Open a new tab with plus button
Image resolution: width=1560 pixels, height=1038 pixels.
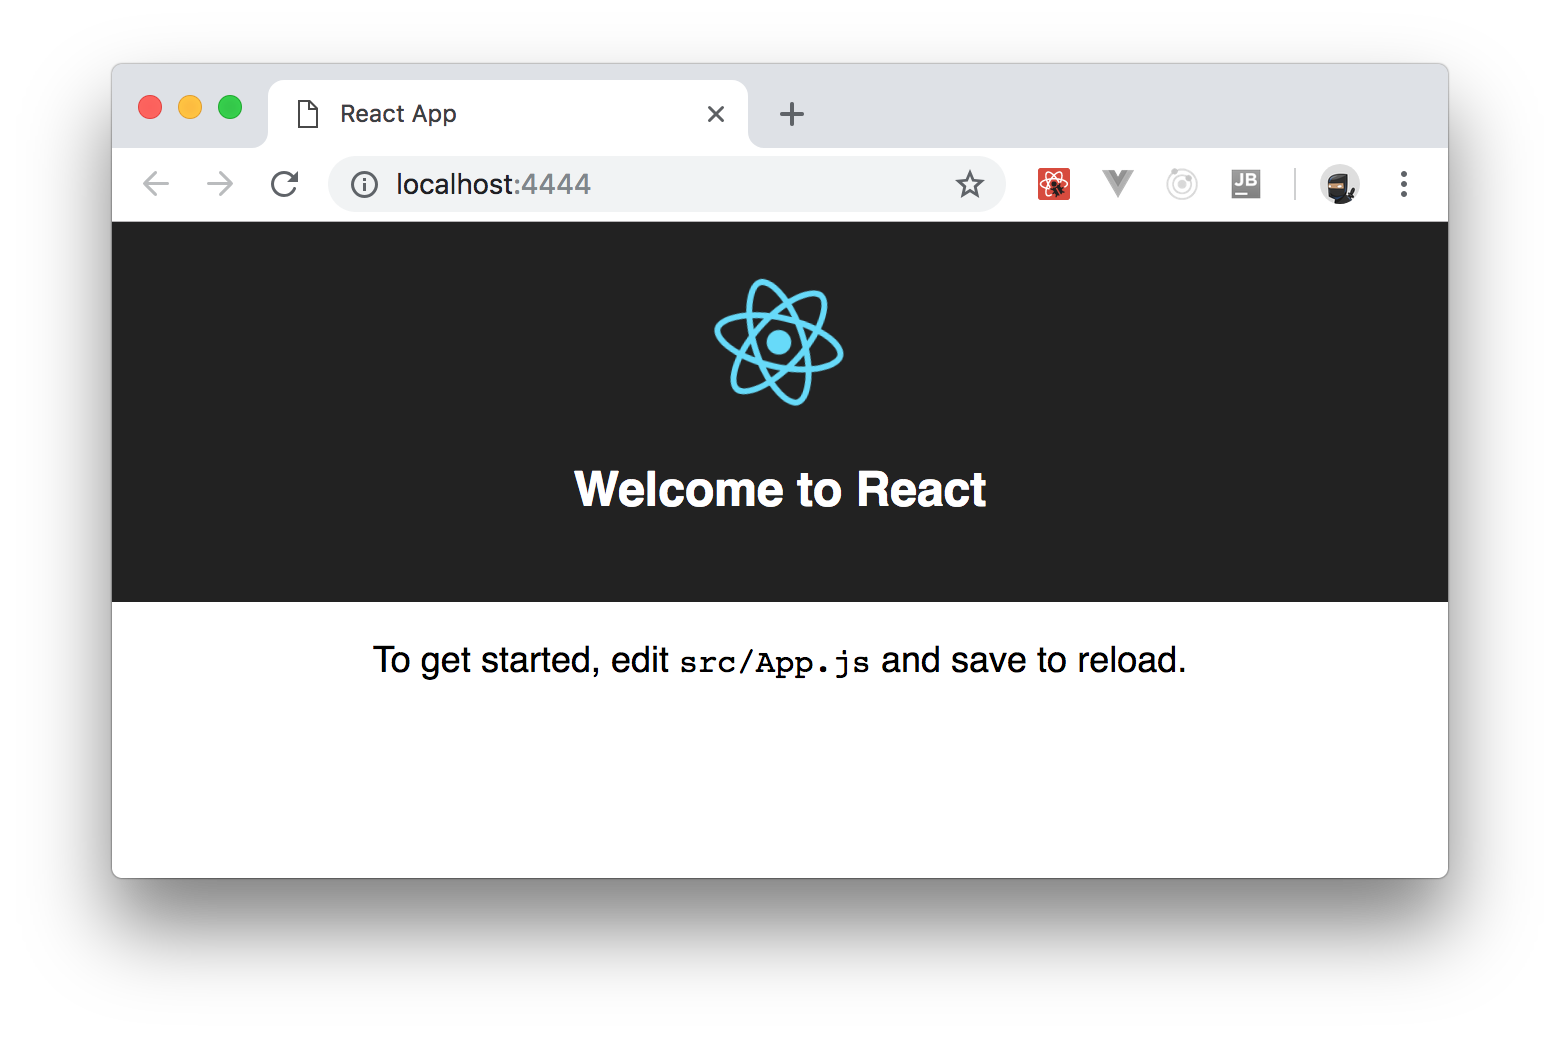click(x=792, y=114)
